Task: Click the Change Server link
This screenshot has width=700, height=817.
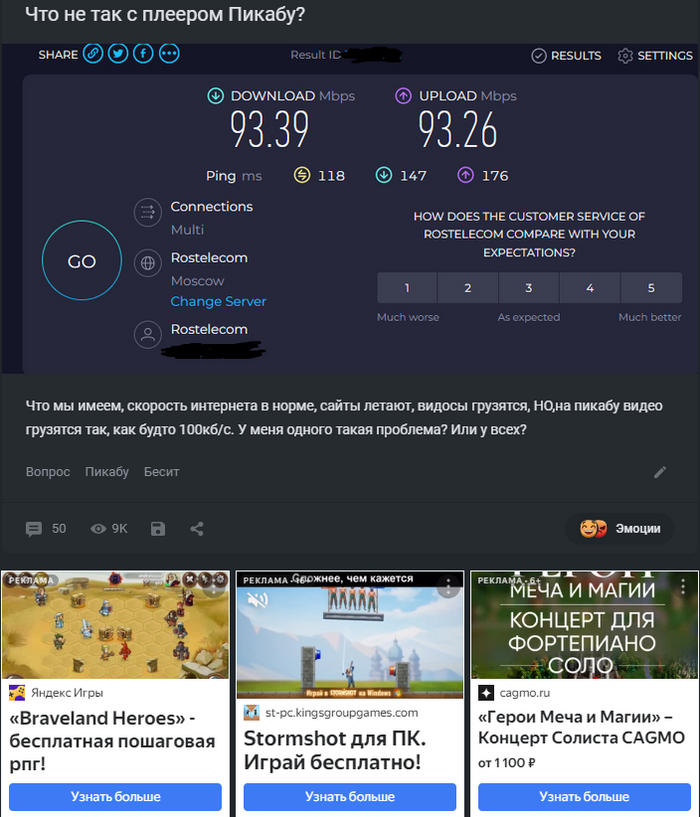Action: [218, 301]
